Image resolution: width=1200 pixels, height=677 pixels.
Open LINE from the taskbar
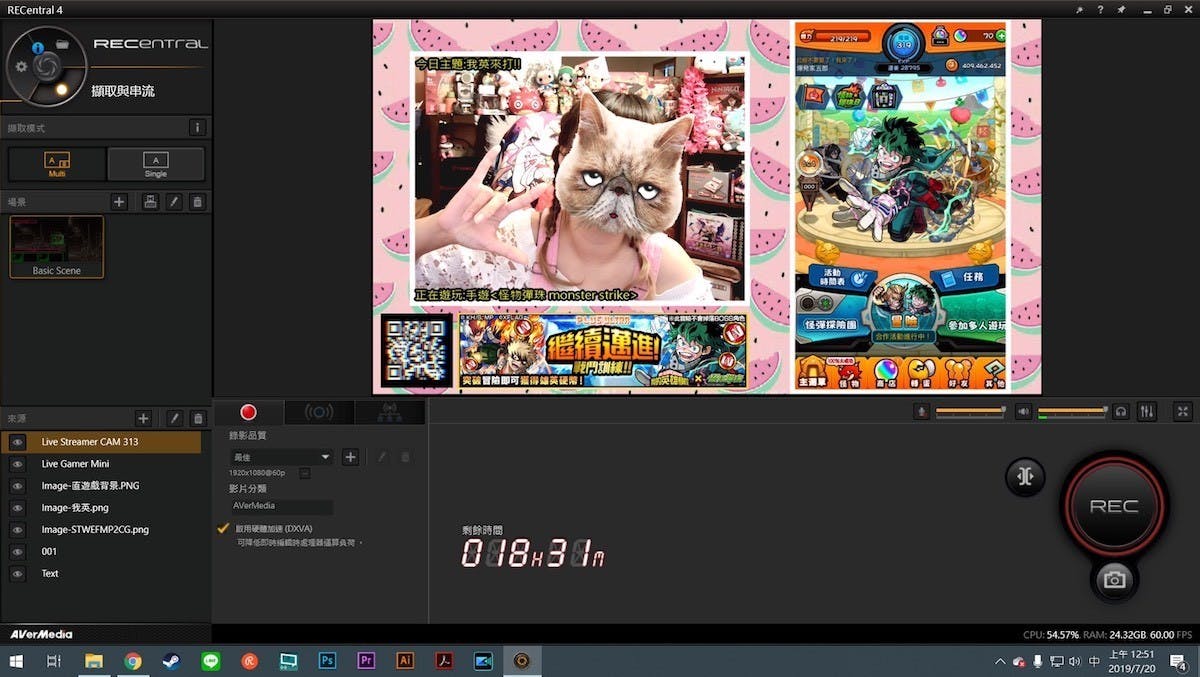[210, 661]
